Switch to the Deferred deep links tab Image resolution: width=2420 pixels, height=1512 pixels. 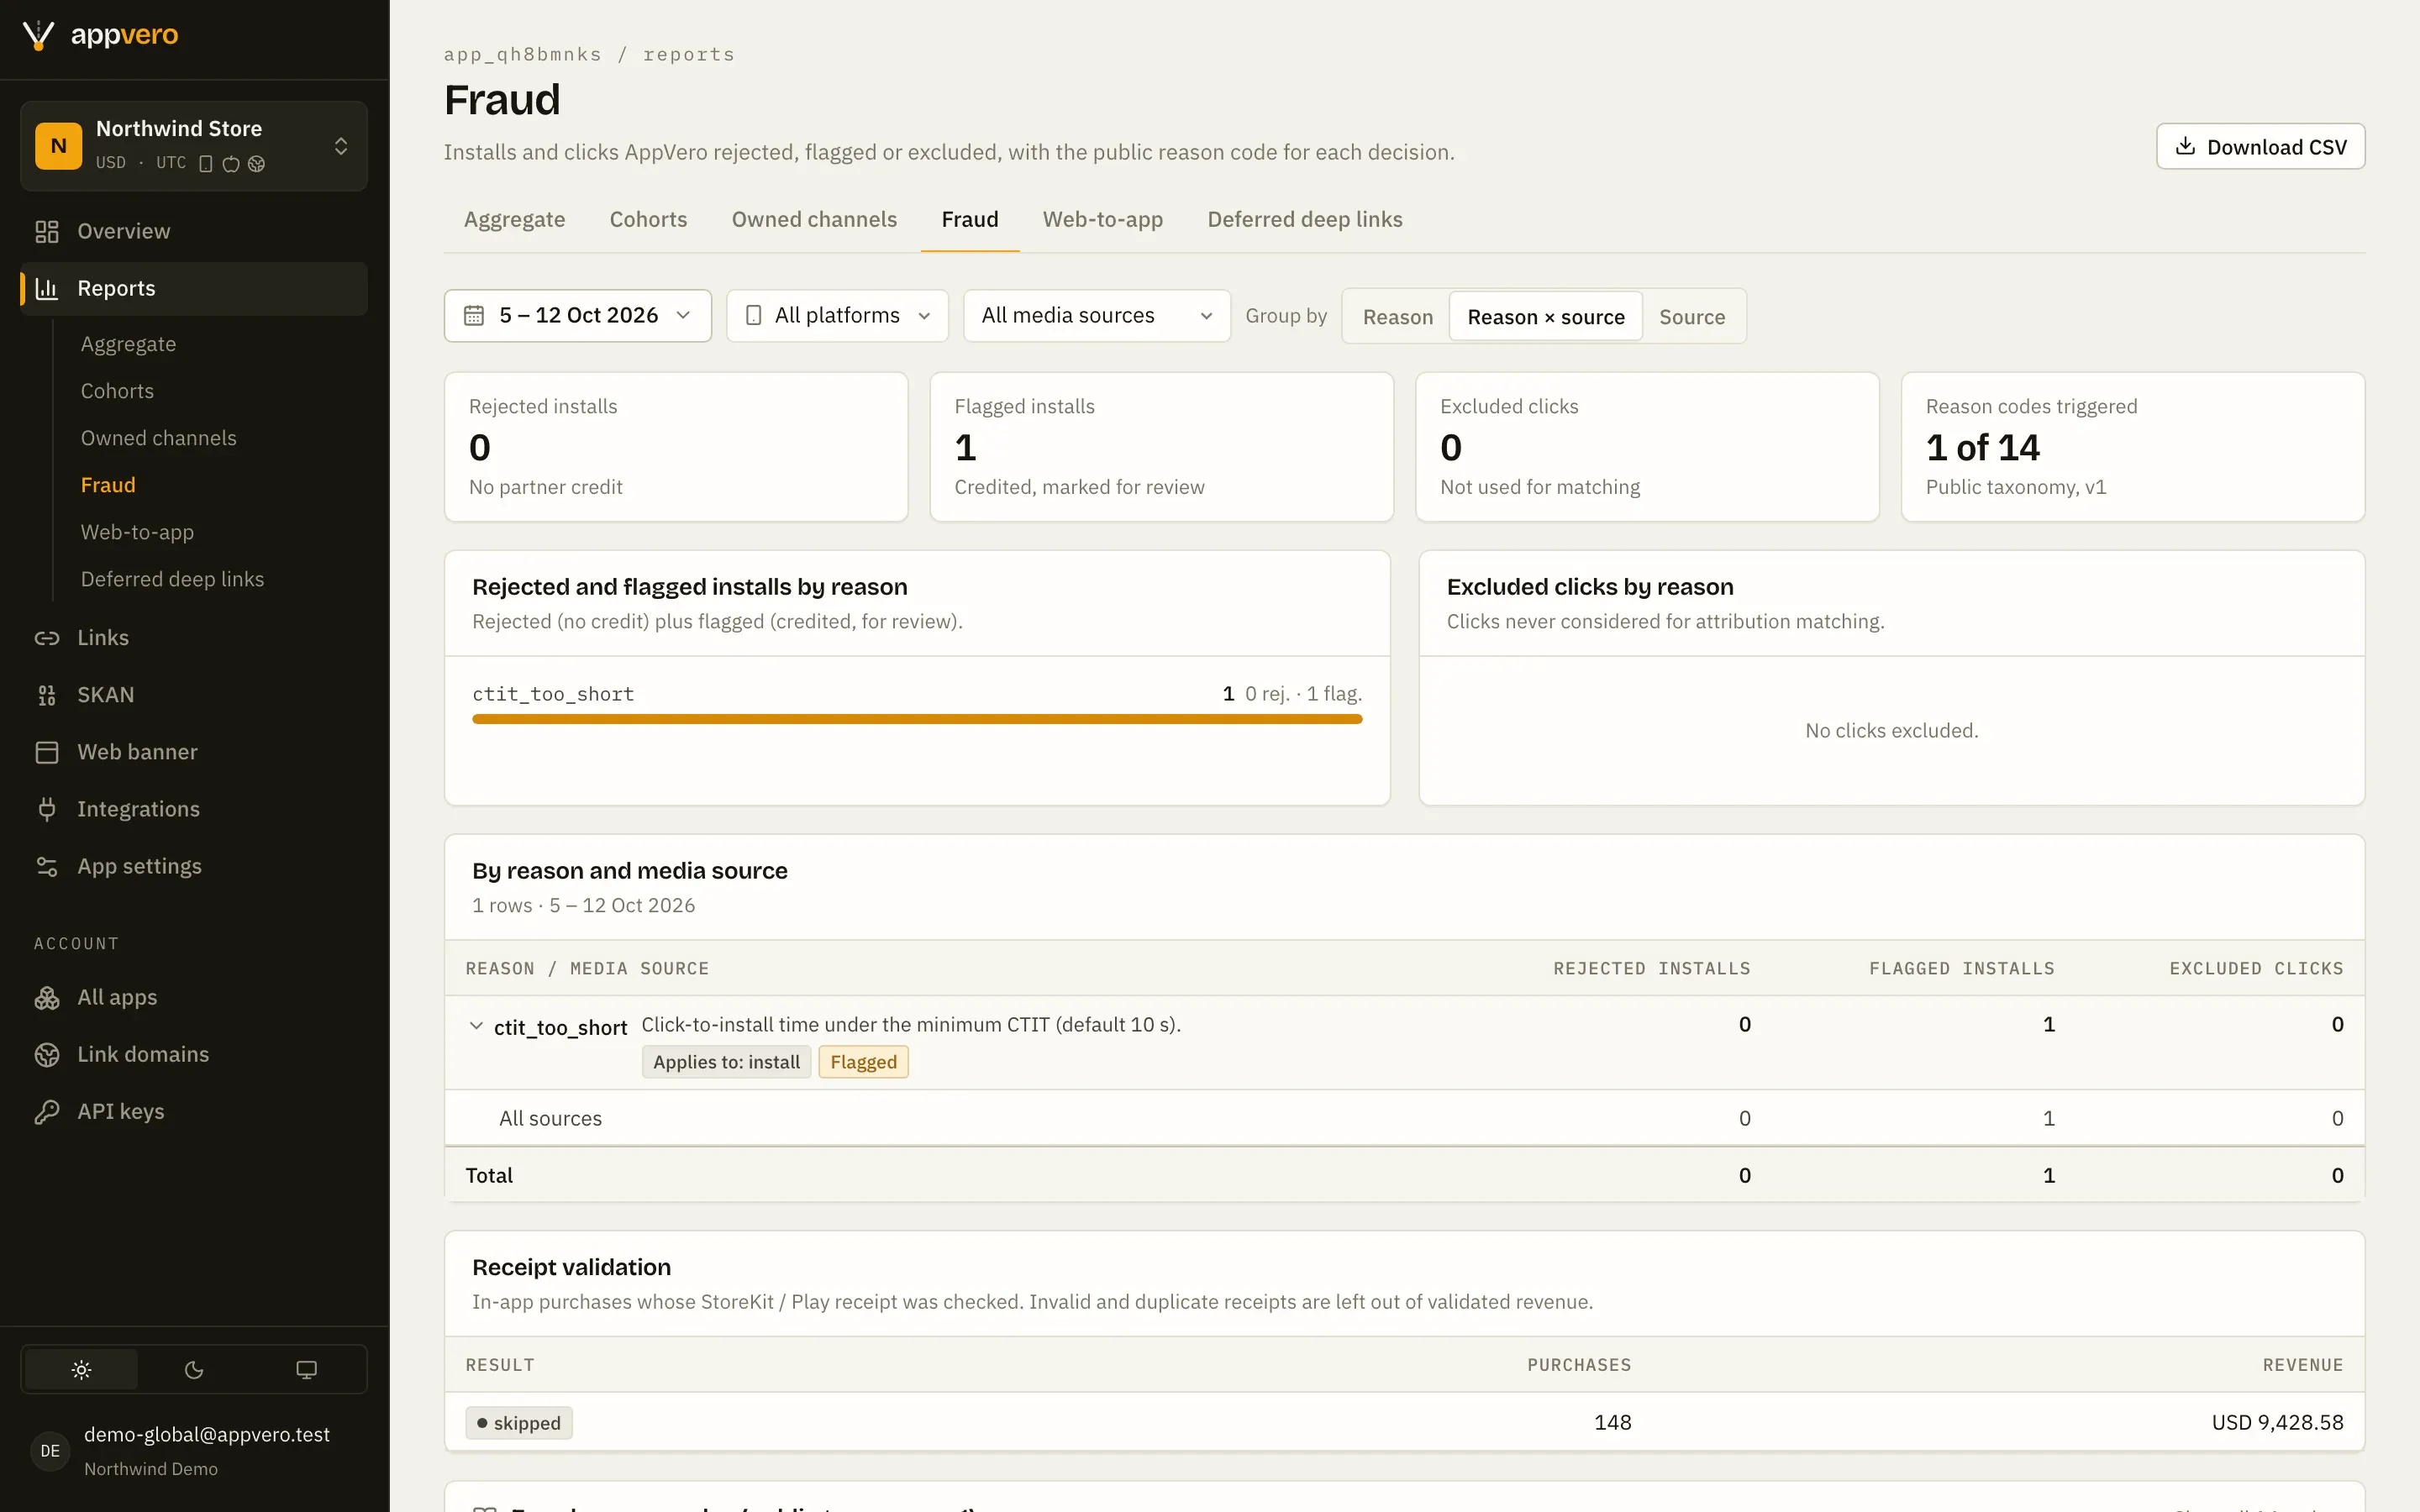[x=1304, y=219]
